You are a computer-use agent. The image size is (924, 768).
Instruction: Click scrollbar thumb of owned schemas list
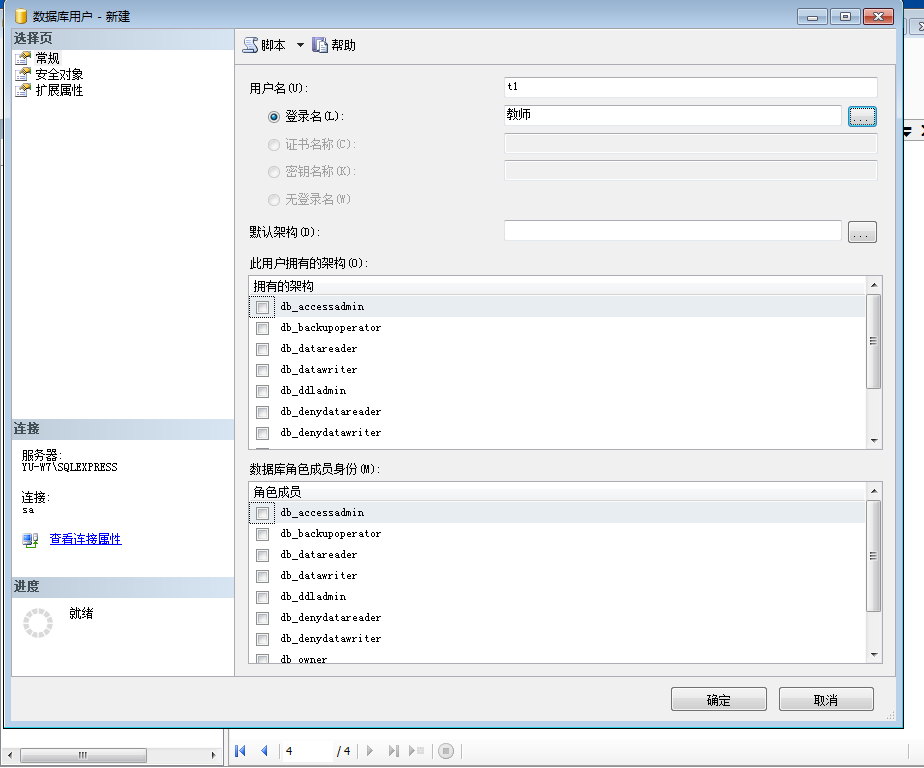click(873, 341)
